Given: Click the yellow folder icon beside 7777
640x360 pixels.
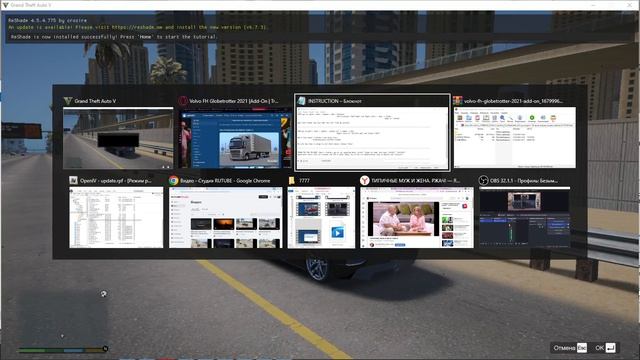Looking at the screenshot, I should point(292,180).
